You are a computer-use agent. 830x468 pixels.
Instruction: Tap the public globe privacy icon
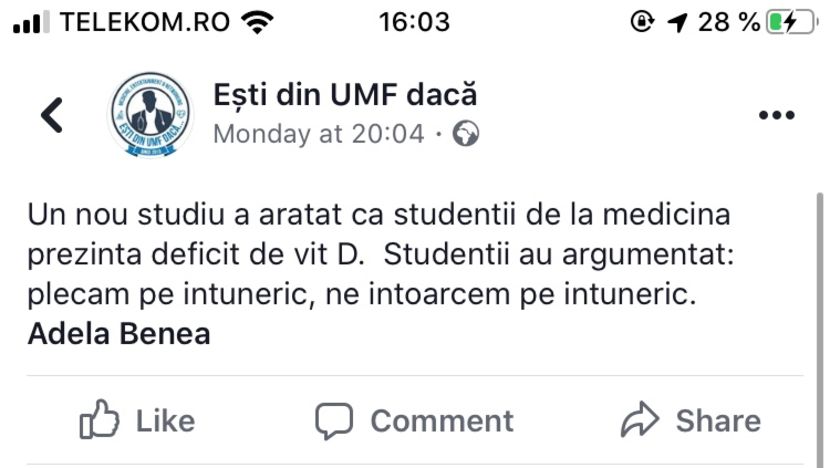[x=466, y=134]
